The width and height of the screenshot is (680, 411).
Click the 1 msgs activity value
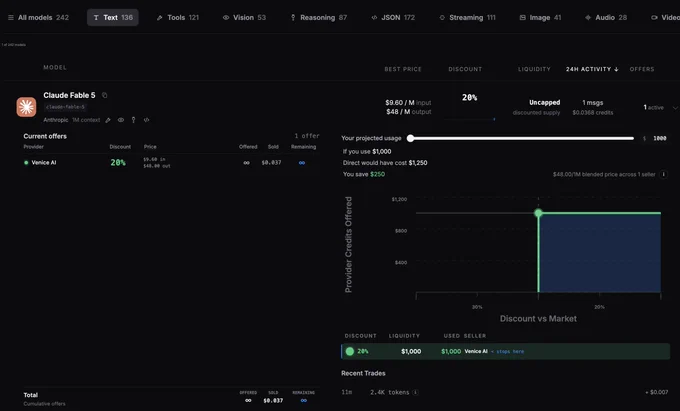592,103
